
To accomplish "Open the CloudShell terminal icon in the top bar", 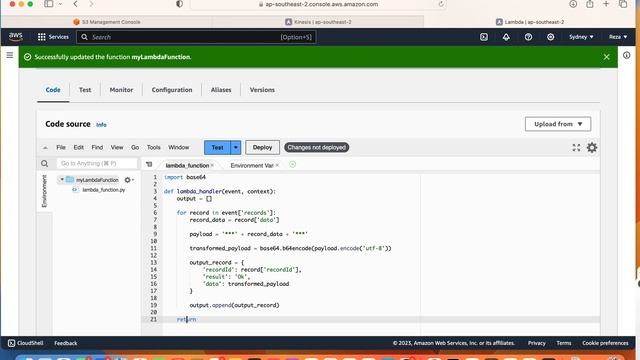I will point(484,37).
